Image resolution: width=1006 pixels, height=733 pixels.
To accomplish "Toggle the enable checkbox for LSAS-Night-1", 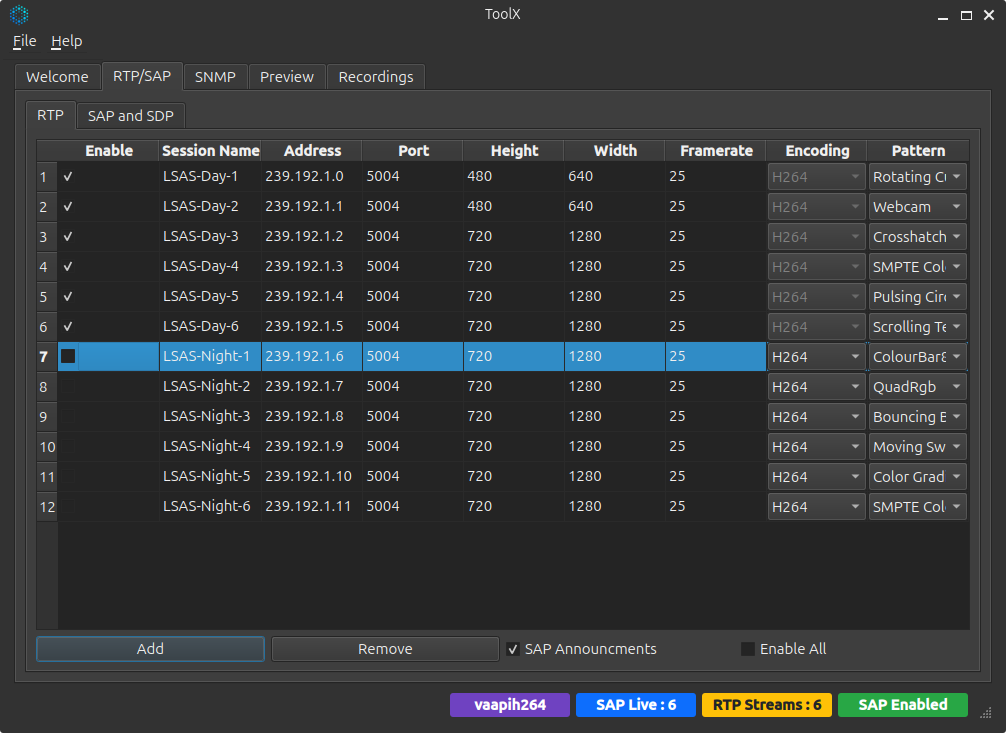I will click(x=69, y=356).
